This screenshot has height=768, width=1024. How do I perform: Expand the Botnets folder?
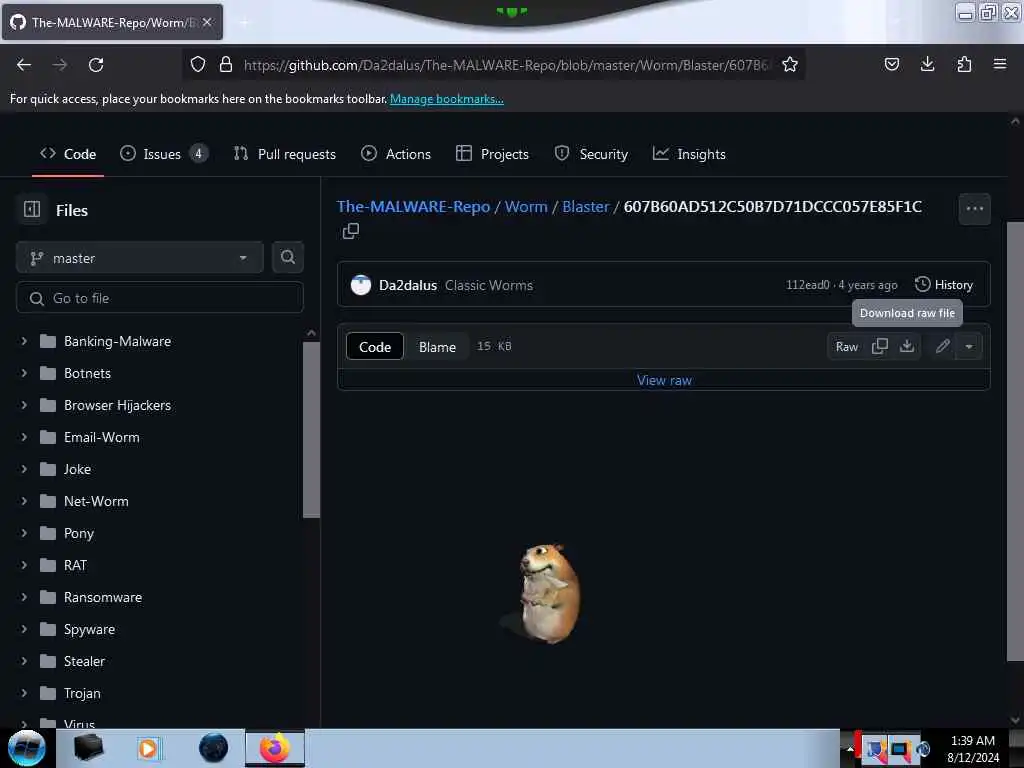(x=24, y=373)
